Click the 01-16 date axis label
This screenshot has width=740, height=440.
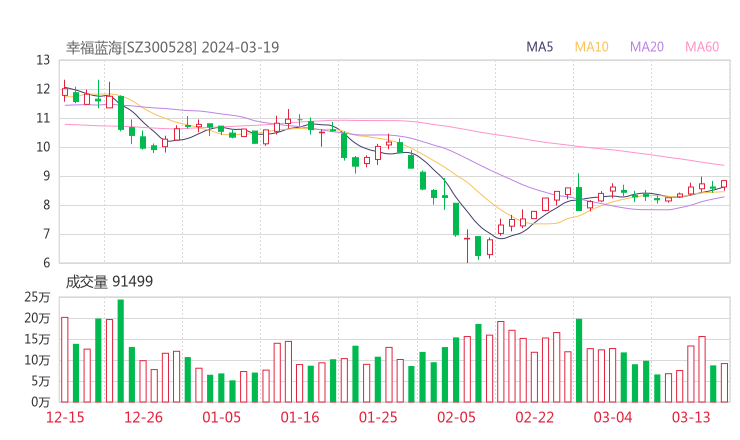coord(300,417)
